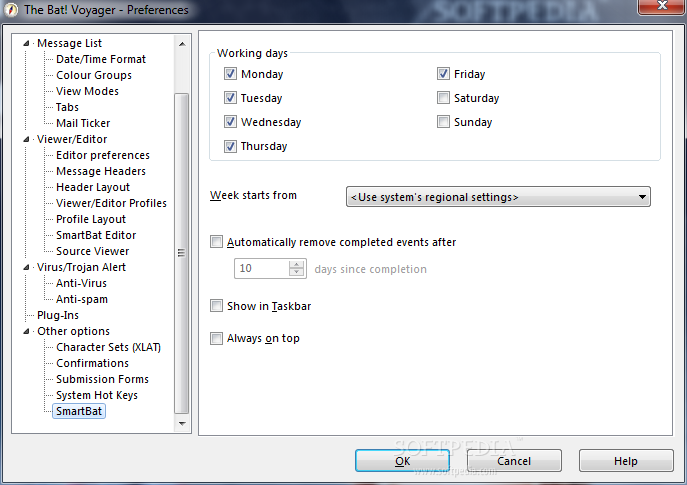The image size is (687, 485).
Task: Uncheck the Wednesday working day
Action: (230, 122)
